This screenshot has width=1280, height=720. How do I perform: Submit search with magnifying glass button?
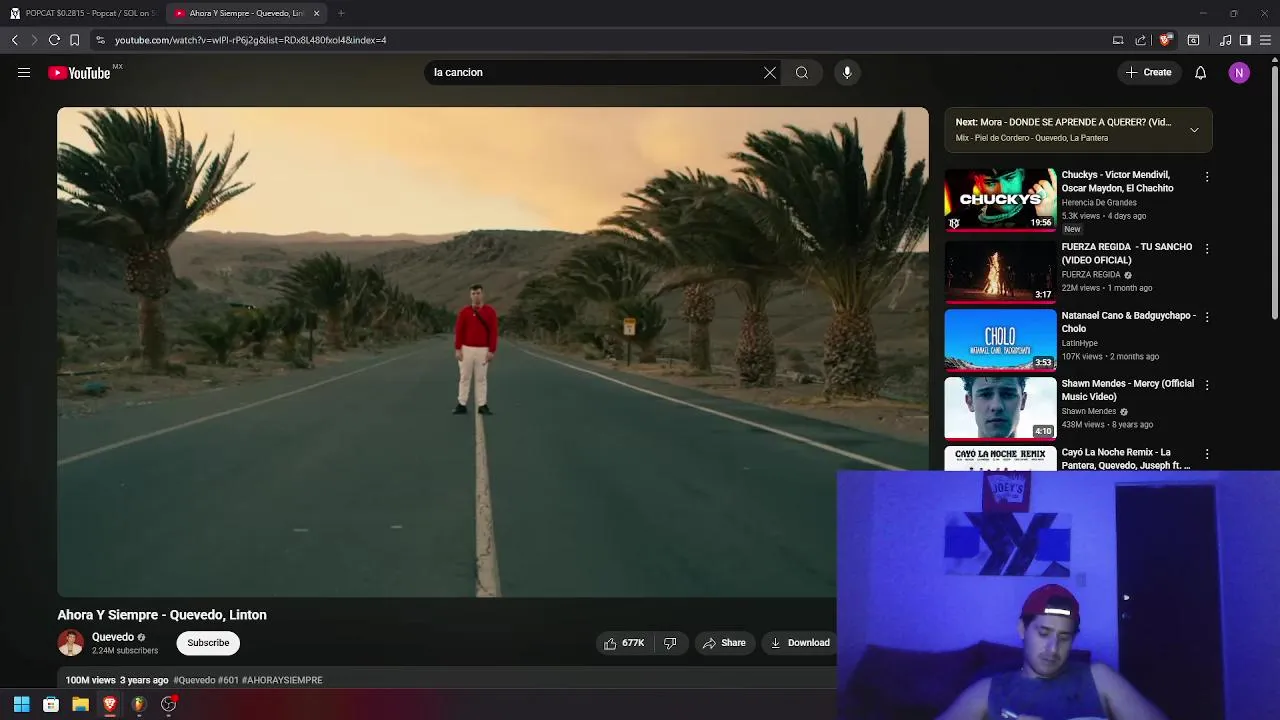(802, 73)
